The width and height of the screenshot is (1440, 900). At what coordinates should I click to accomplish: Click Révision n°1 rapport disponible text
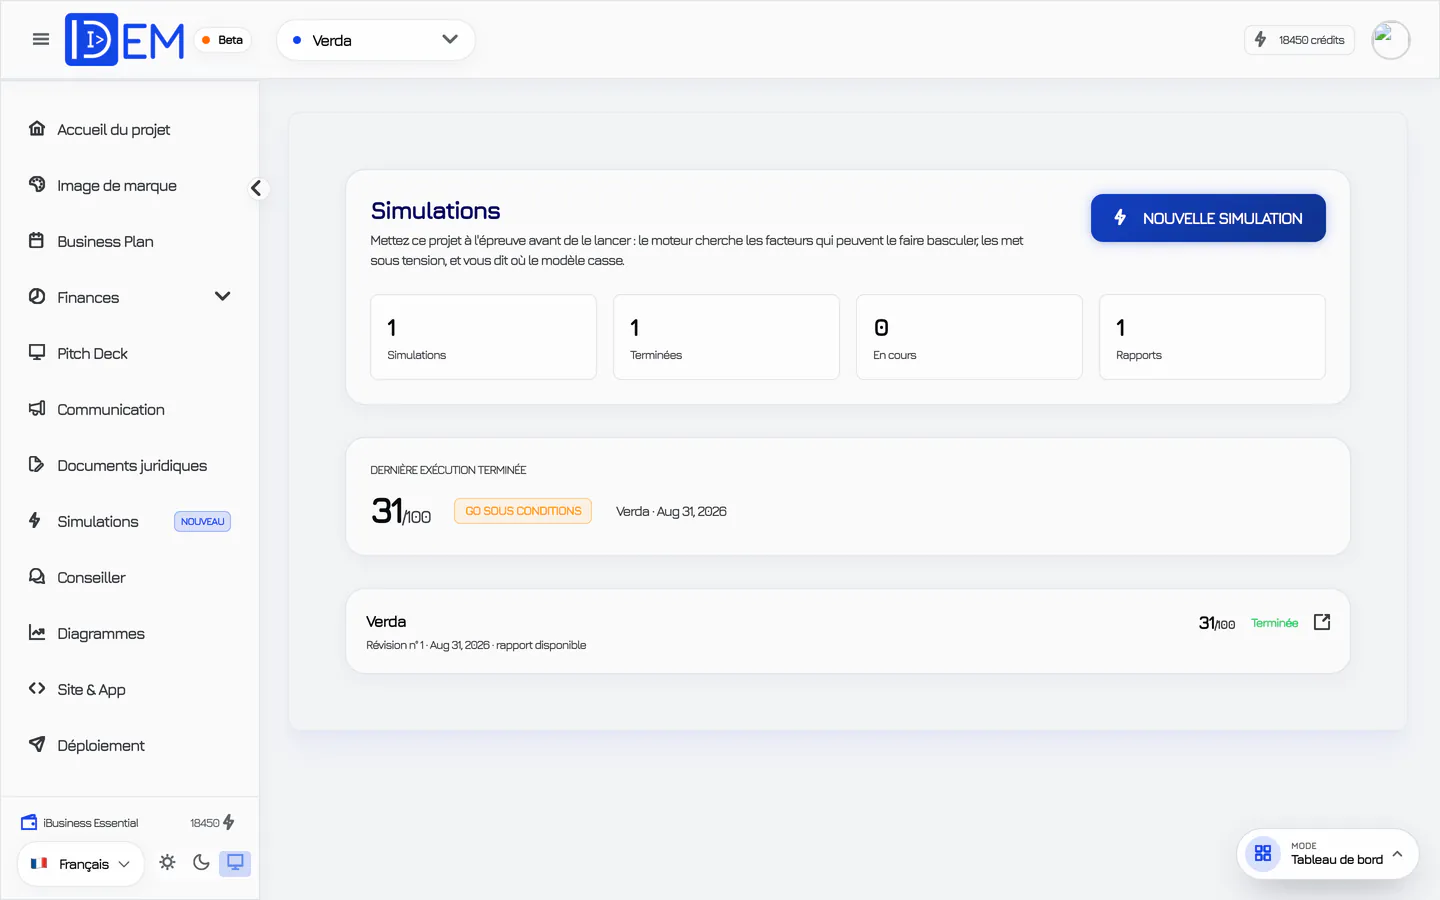pyautogui.click(x=476, y=645)
